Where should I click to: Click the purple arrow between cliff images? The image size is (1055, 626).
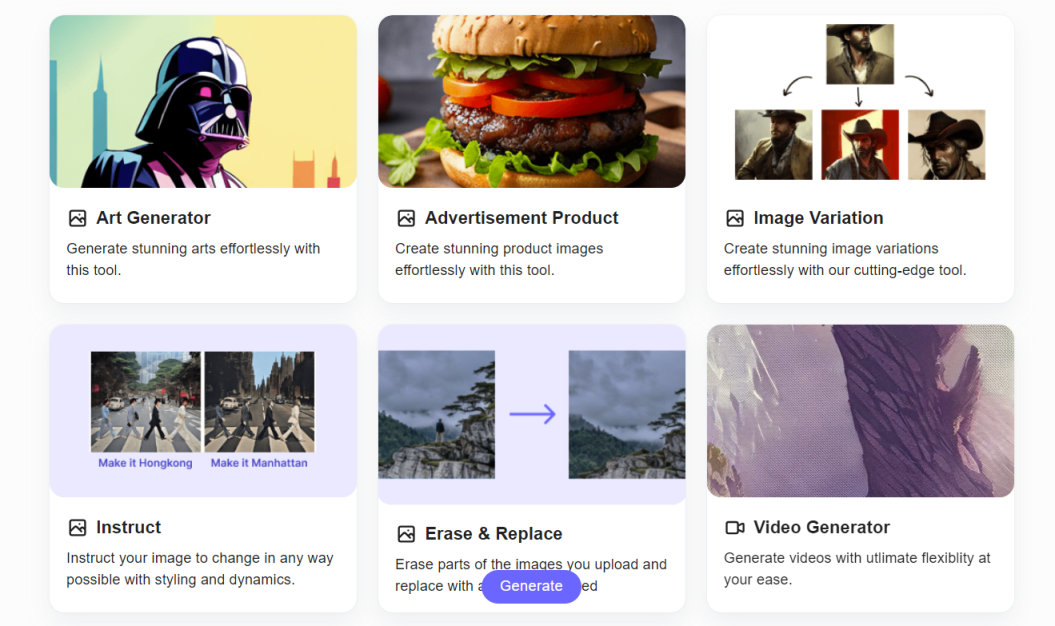coord(532,414)
